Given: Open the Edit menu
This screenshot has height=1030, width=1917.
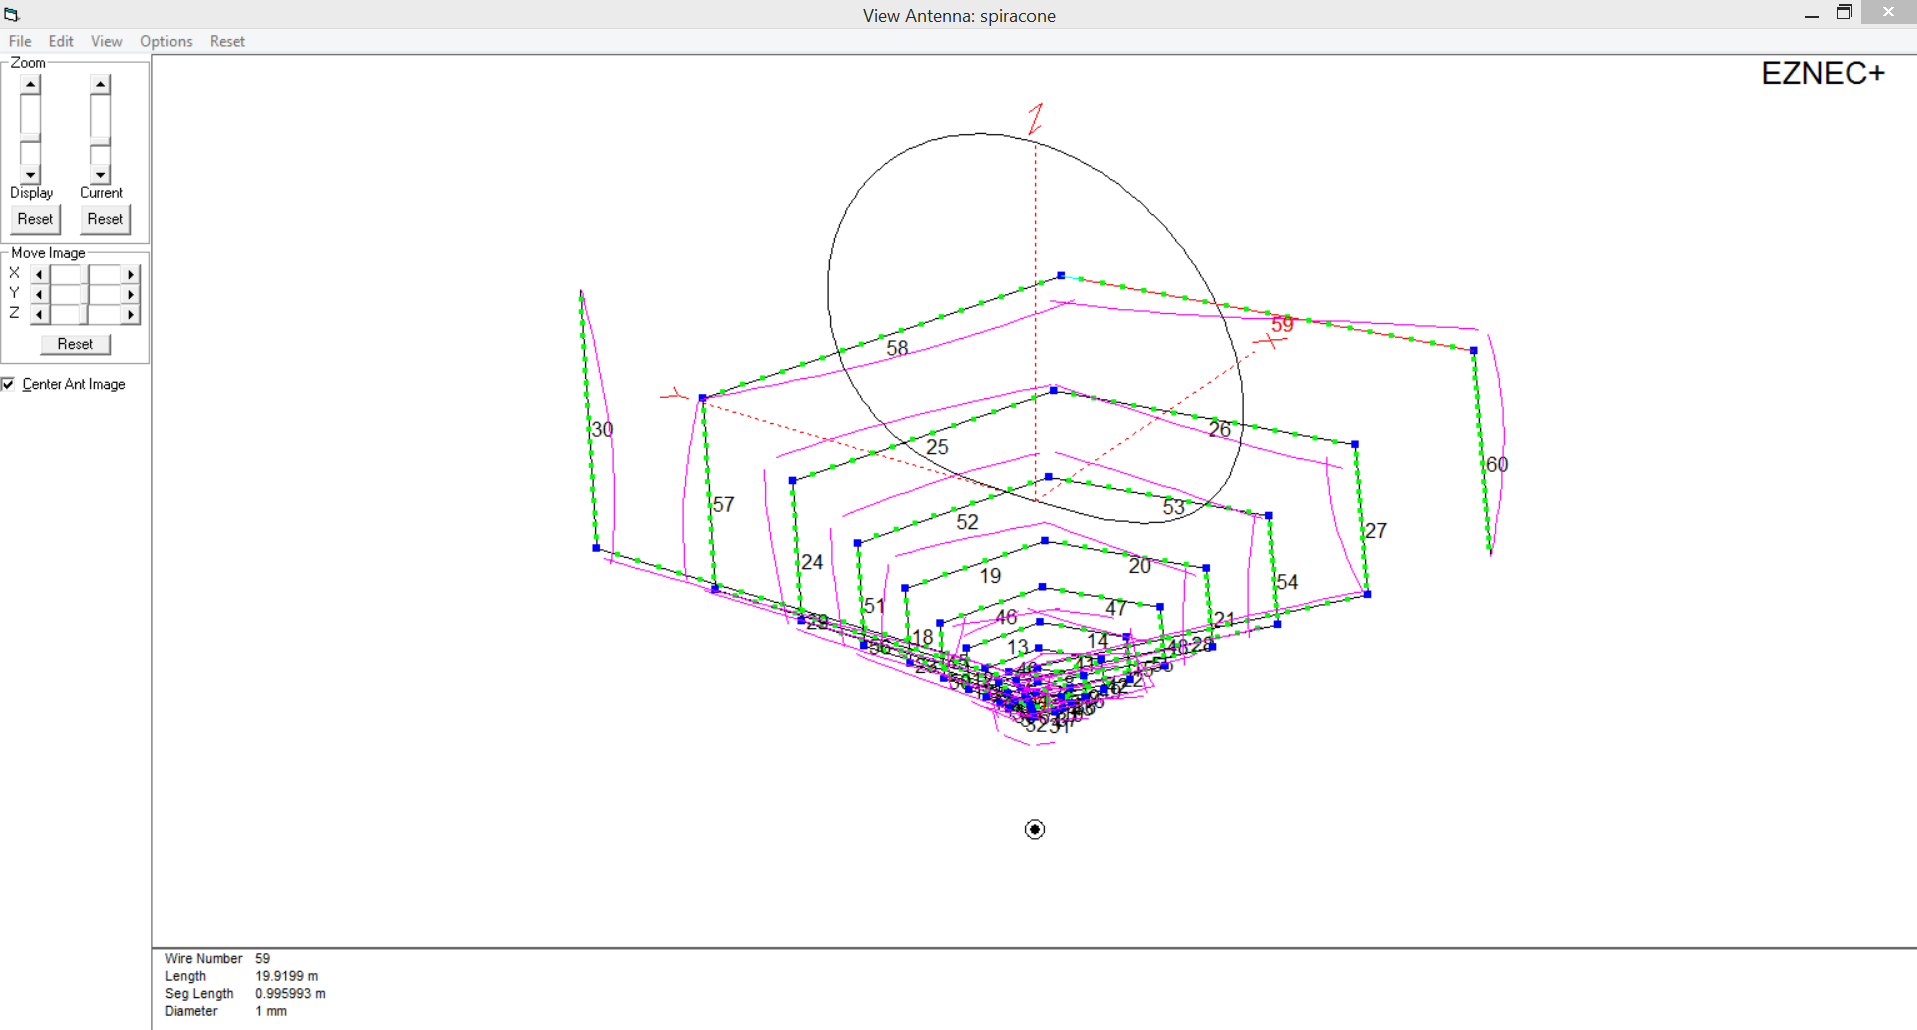Looking at the screenshot, I should 61,41.
